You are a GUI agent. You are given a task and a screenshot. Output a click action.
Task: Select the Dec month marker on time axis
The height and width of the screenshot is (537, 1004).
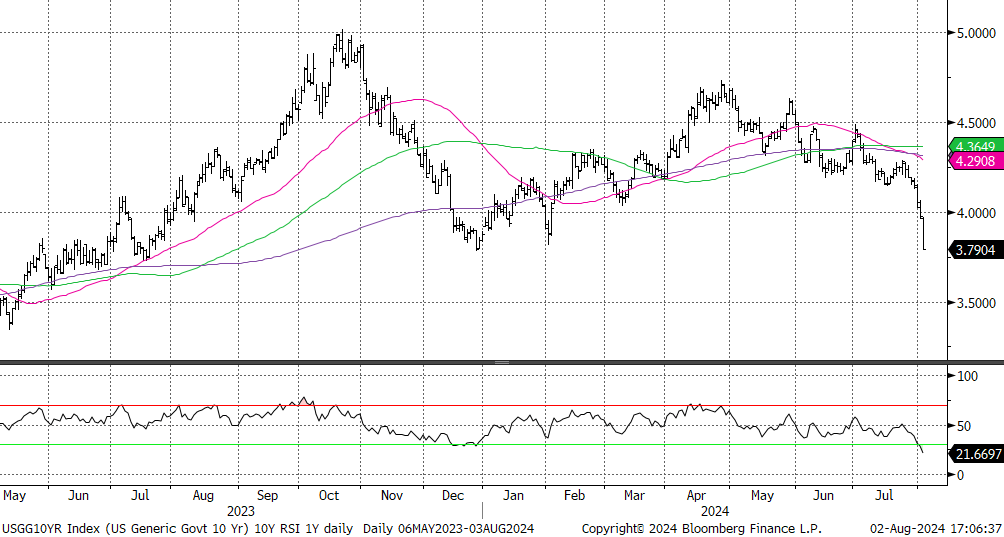(452, 495)
